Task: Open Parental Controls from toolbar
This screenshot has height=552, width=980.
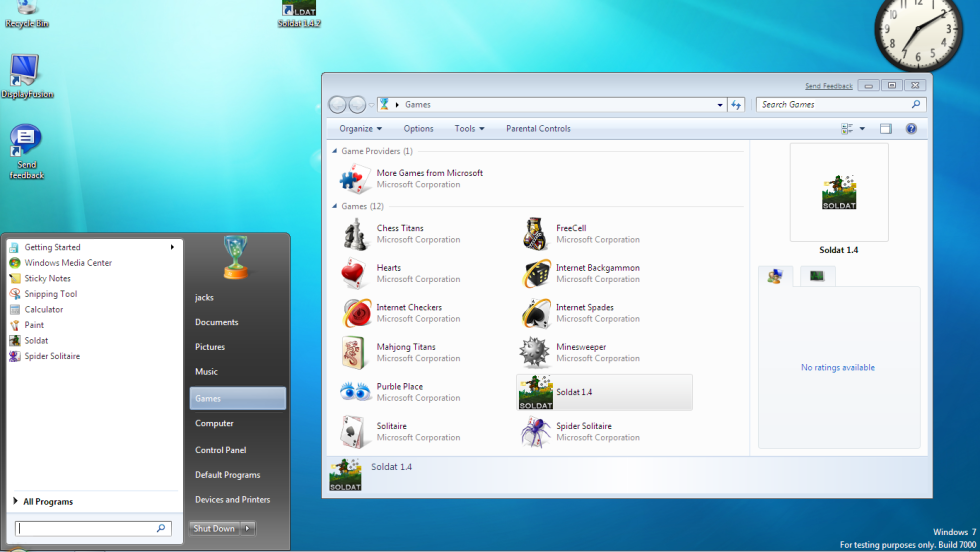Action: click(x=538, y=129)
